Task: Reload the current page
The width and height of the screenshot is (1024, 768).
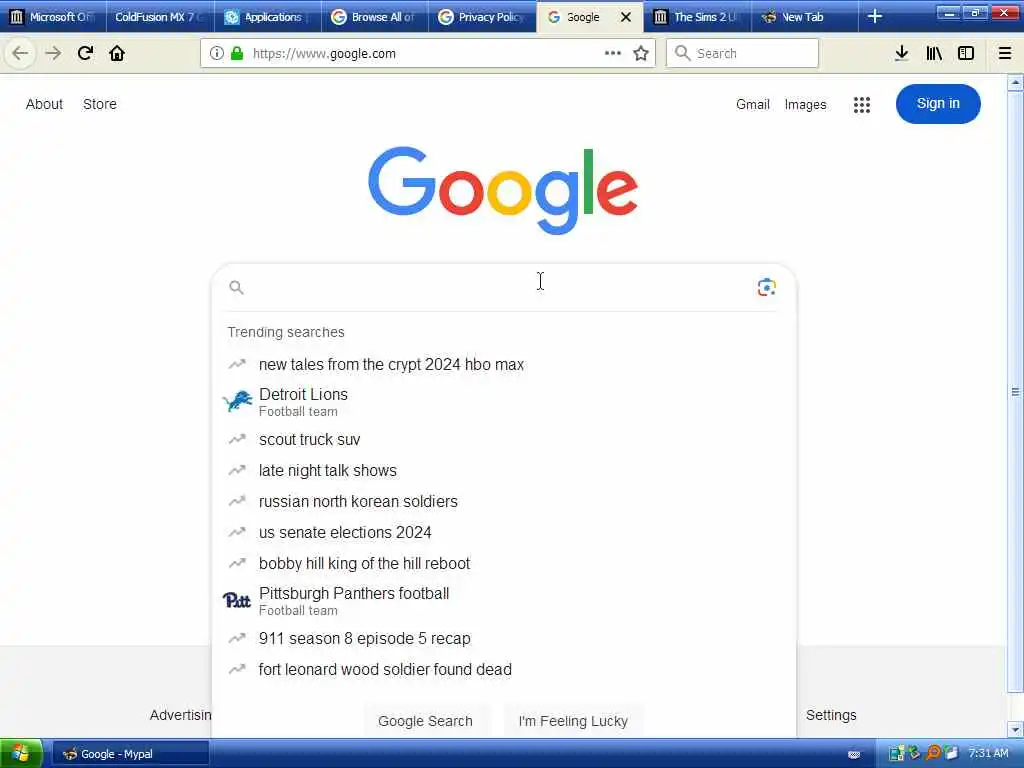Action: tap(85, 54)
